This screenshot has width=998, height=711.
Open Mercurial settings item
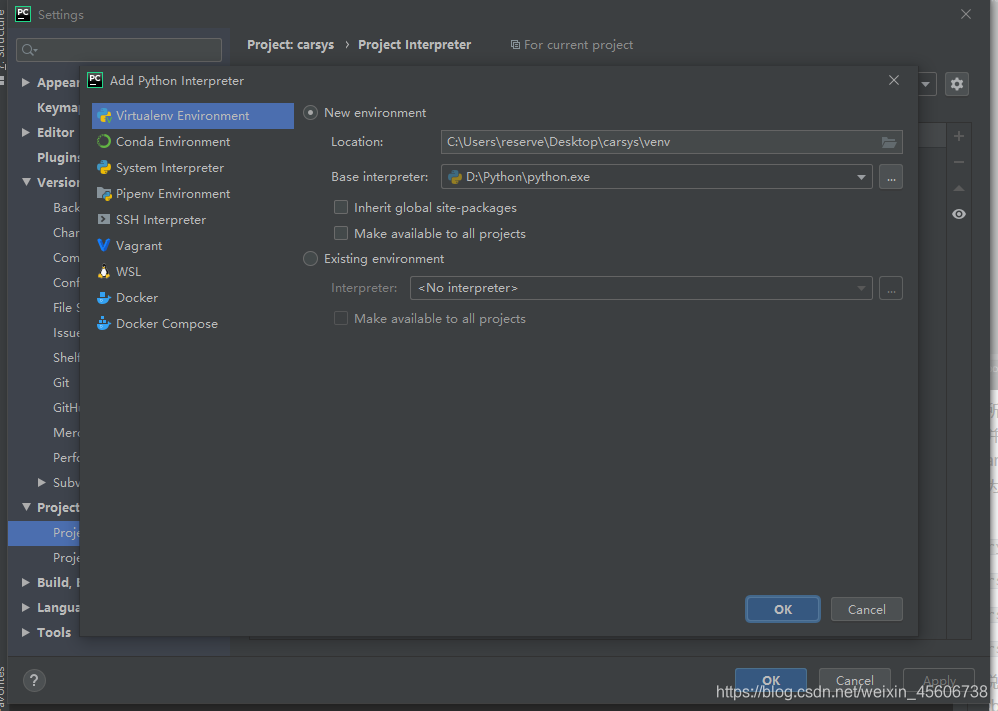tap(66, 433)
